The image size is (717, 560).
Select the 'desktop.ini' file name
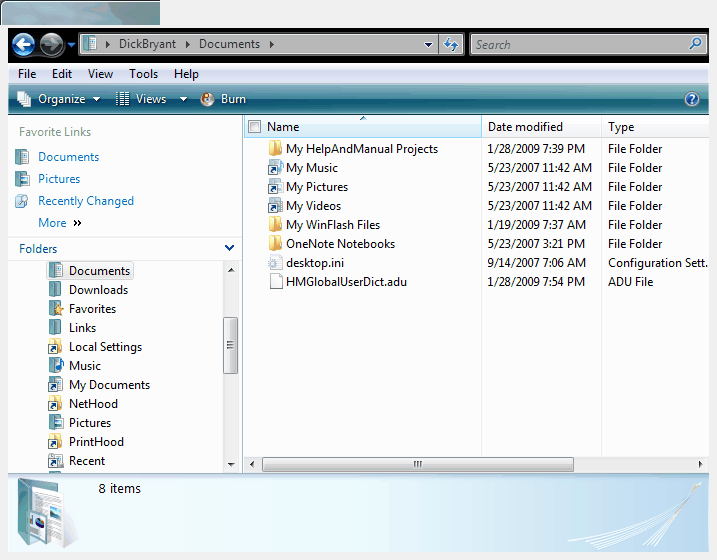[315, 263]
